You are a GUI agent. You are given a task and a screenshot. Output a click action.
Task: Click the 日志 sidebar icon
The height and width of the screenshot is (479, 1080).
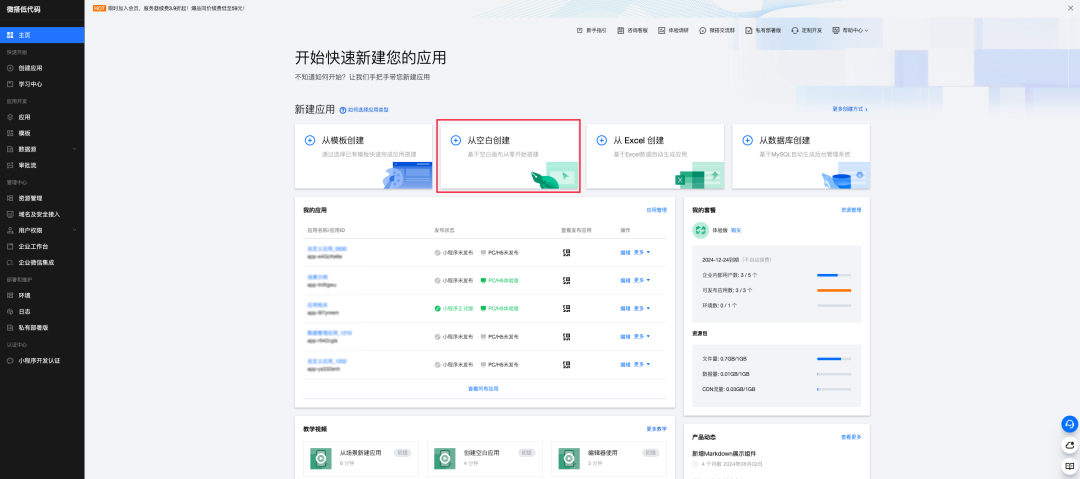[x=10, y=312]
